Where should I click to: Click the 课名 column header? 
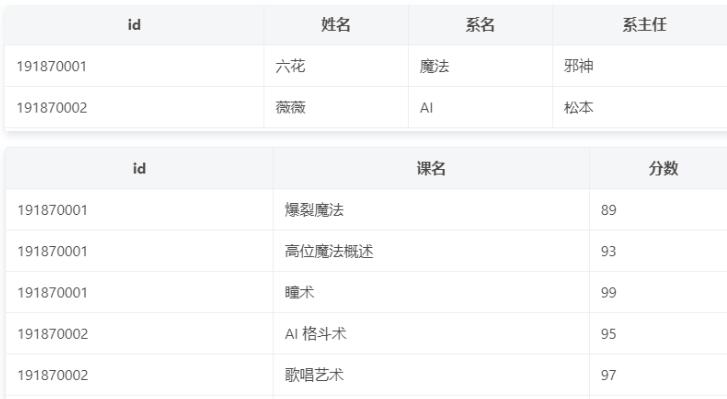pos(431,168)
